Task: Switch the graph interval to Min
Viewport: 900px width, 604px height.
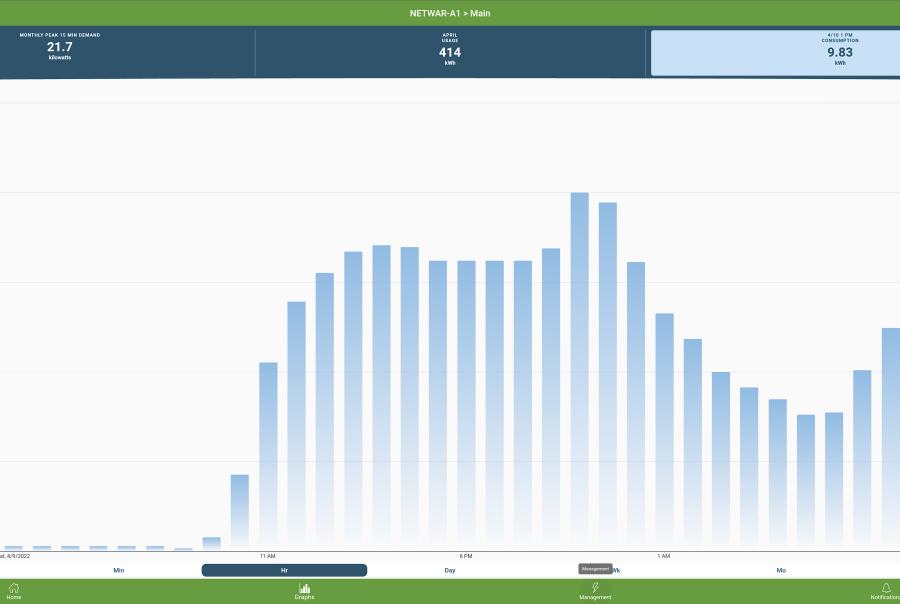Action: coord(119,570)
